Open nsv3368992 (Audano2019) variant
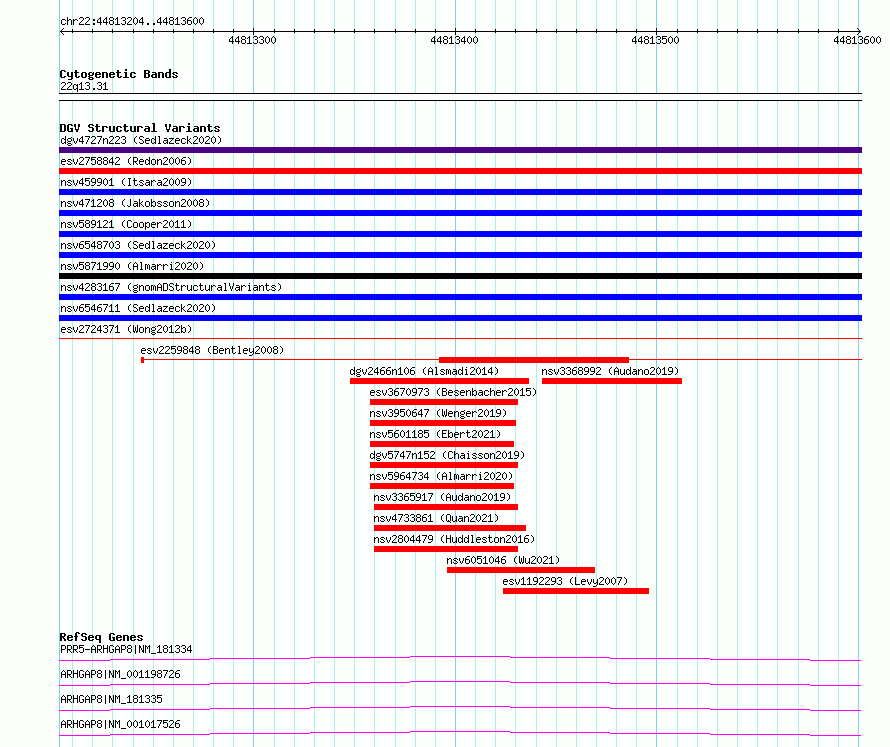The width and height of the screenshot is (890, 747). (x=610, y=371)
